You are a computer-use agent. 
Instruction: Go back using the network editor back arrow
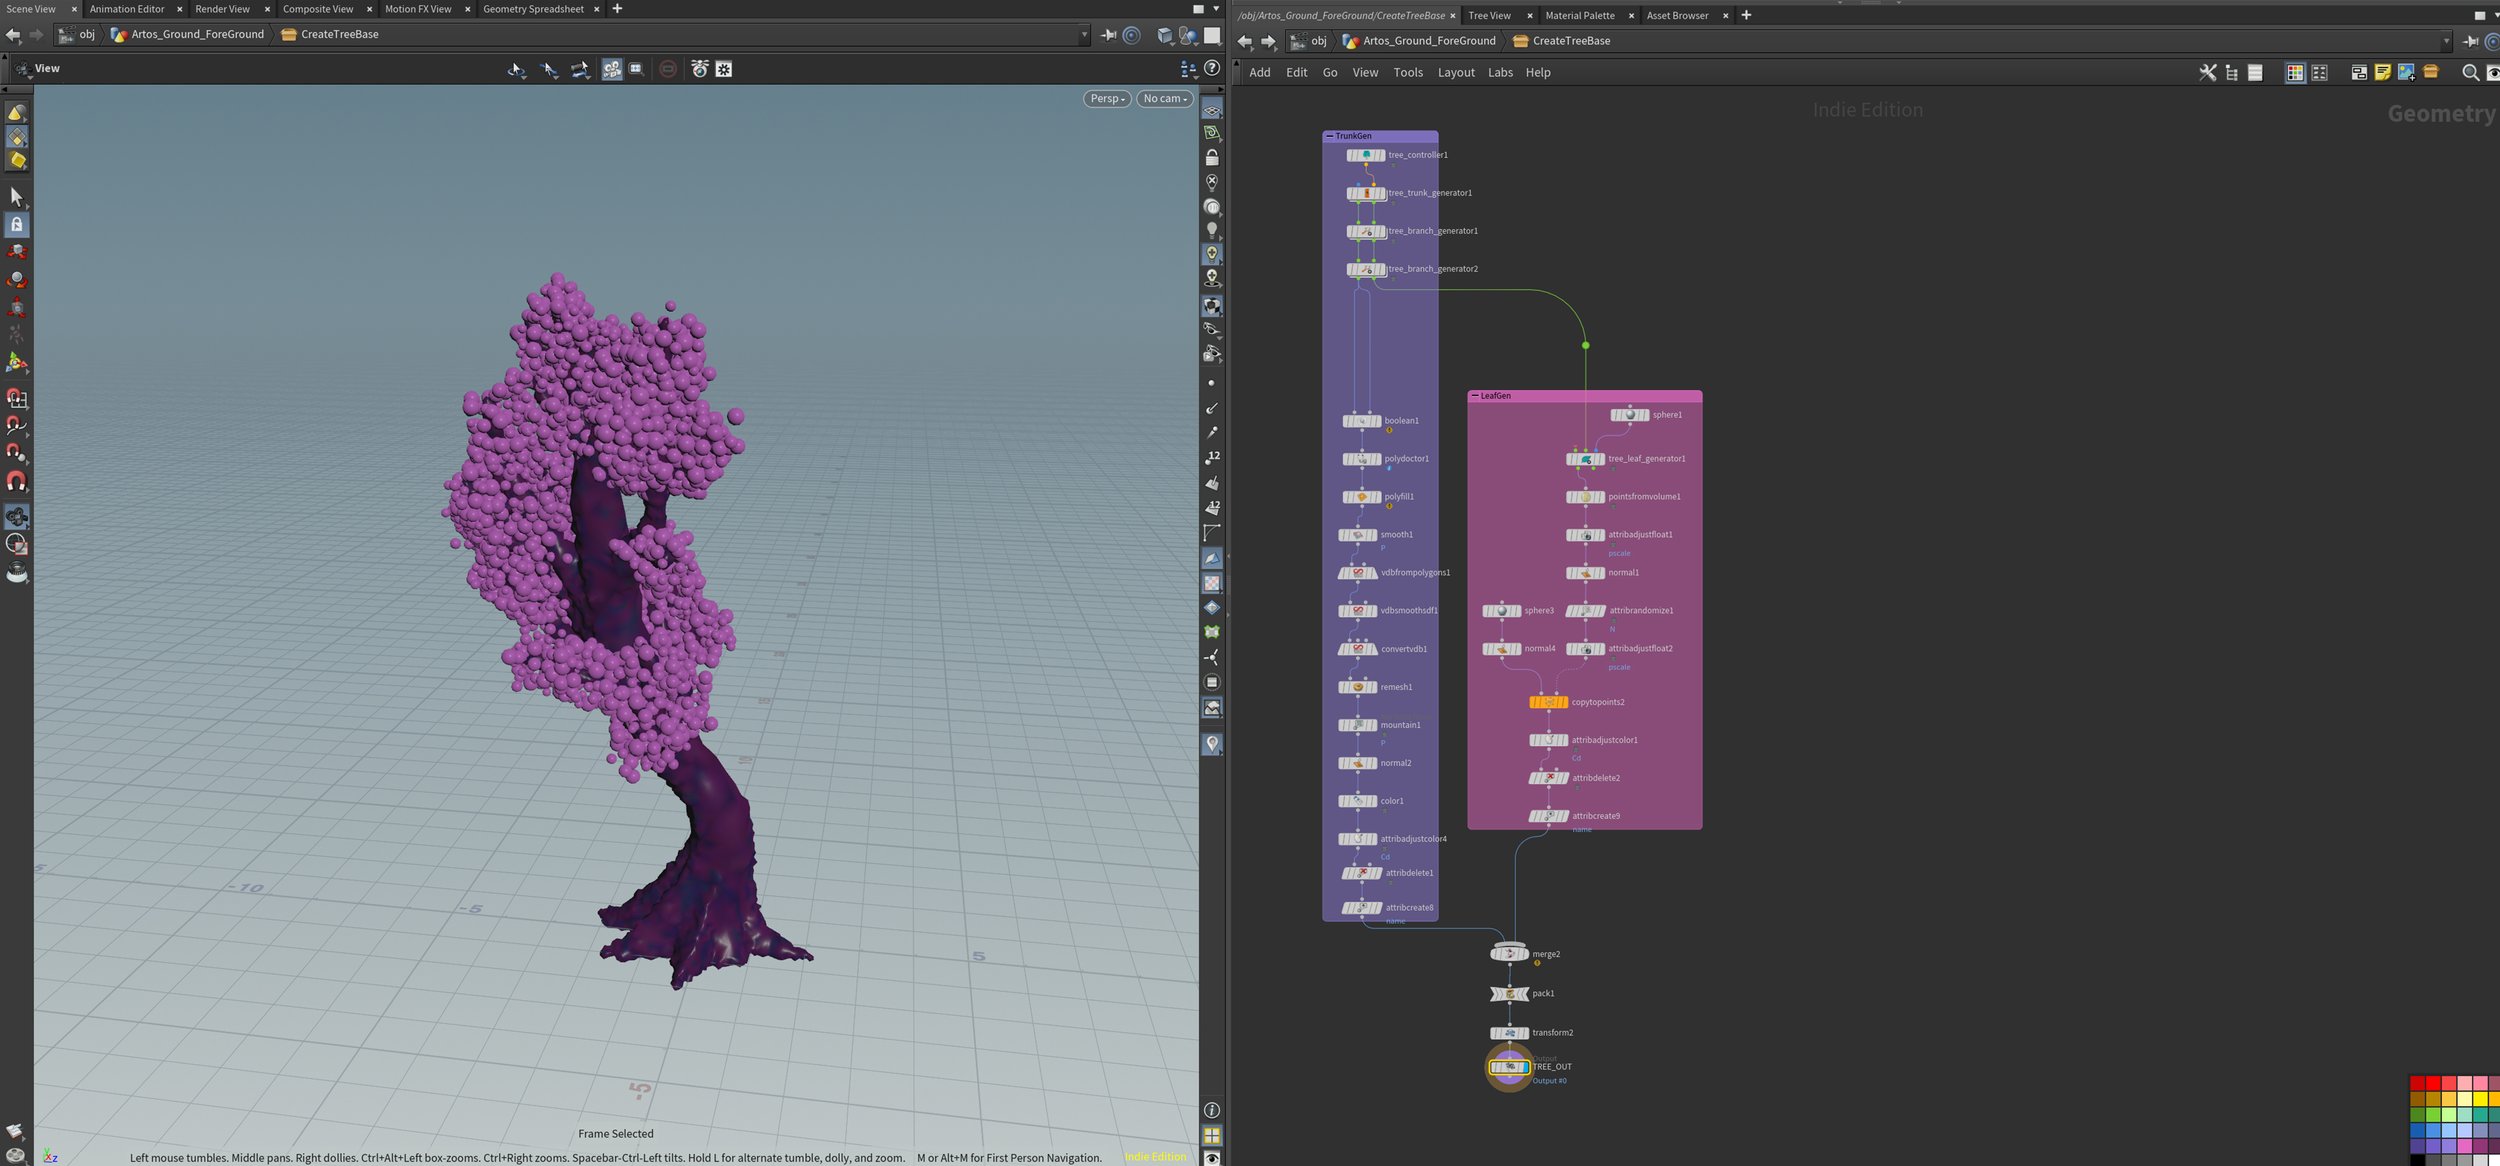click(1244, 41)
